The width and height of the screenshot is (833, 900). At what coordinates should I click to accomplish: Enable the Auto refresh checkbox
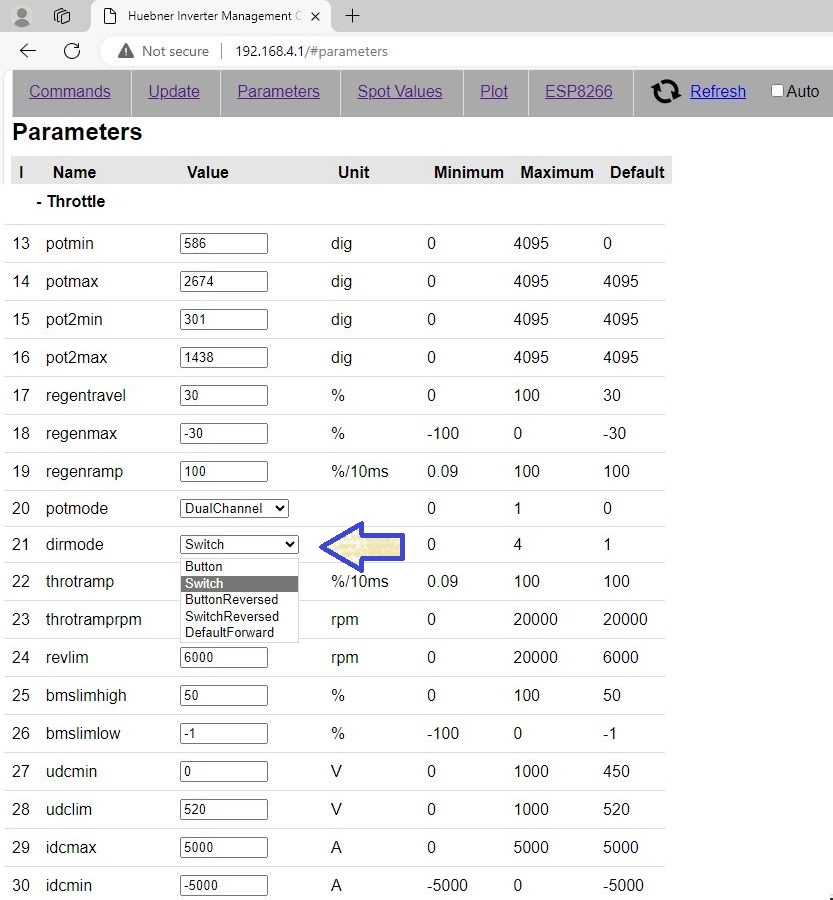point(777,91)
